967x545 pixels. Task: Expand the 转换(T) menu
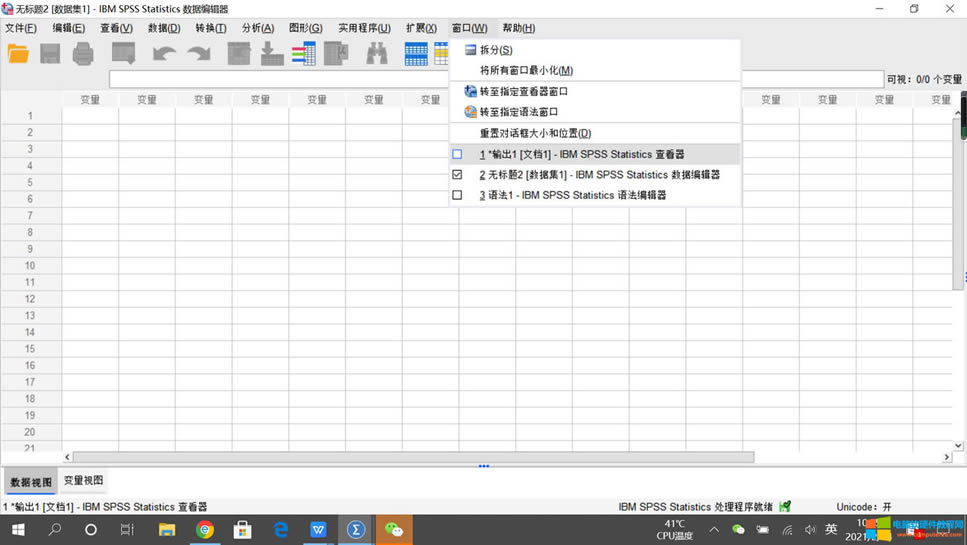click(210, 28)
